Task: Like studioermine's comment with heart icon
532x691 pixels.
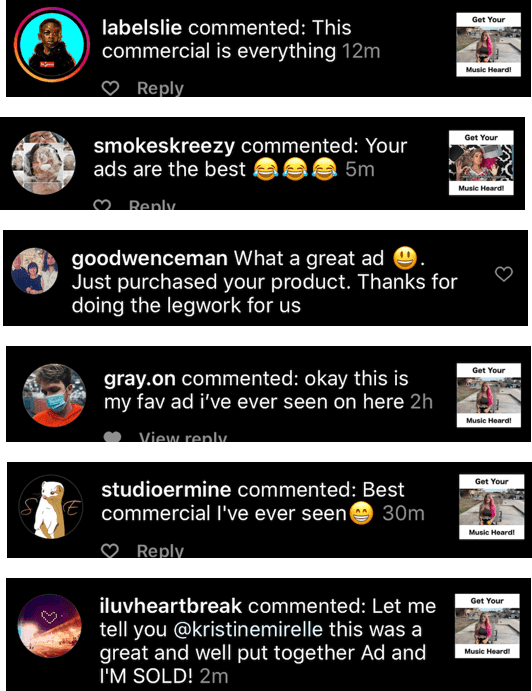Action: [x=110, y=550]
